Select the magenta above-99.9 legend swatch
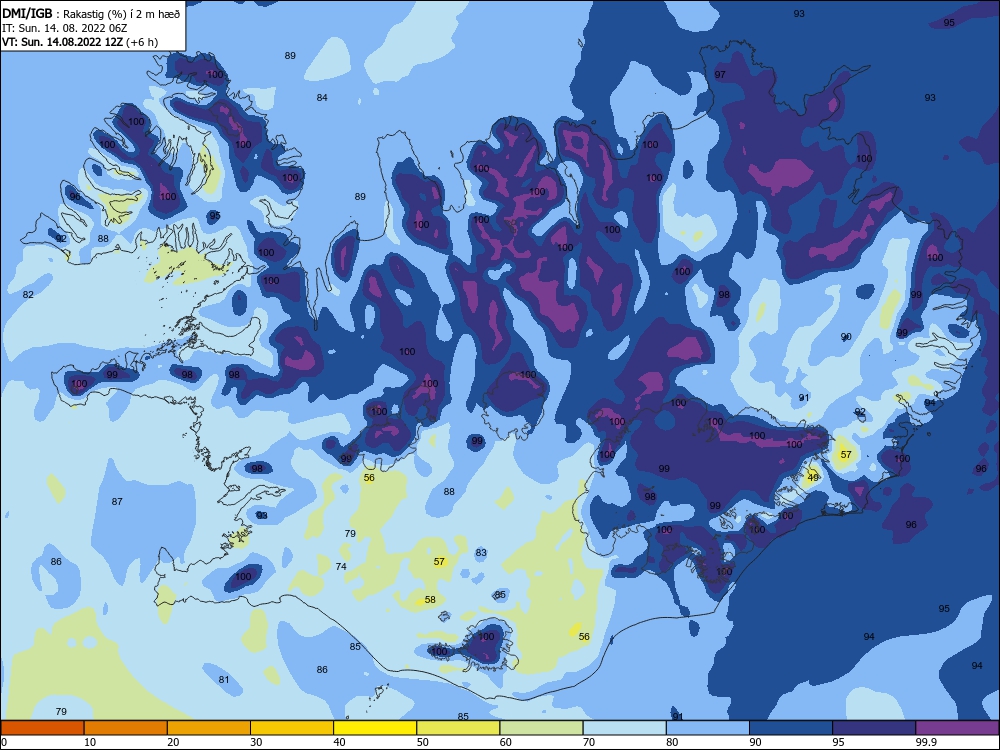The height and width of the screenshot is (750, 1000). pos(957,728)
